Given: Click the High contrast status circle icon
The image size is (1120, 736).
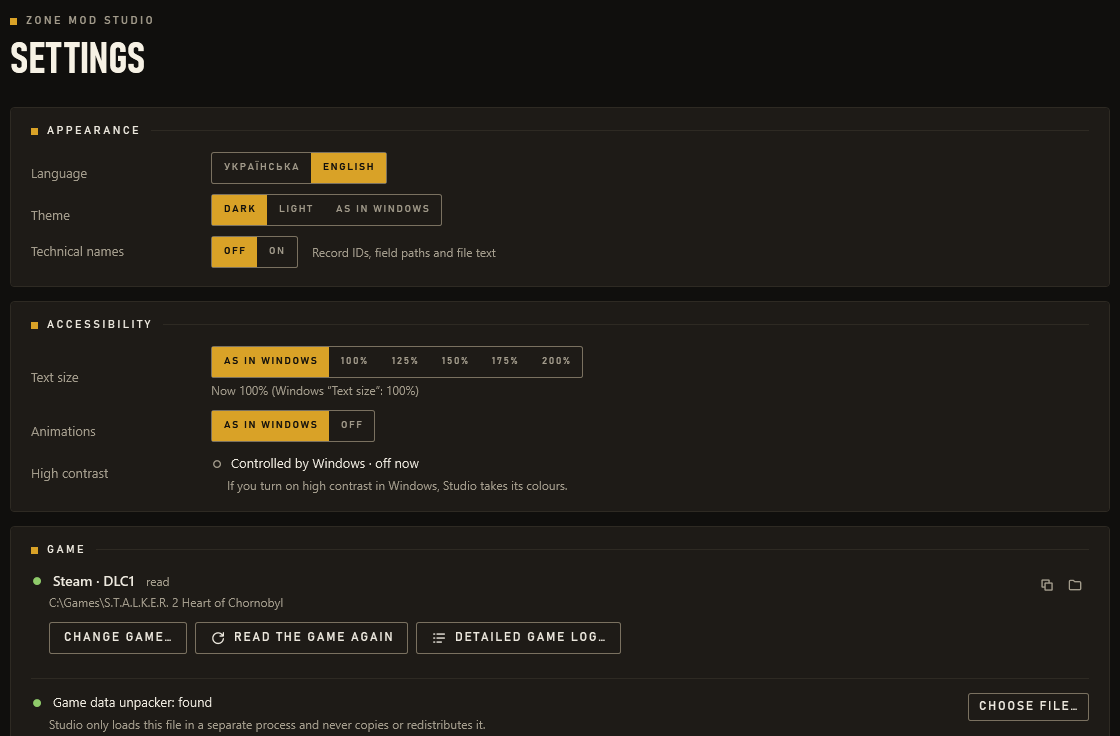Looking at the screenshot, I should (x=216, y=464).
